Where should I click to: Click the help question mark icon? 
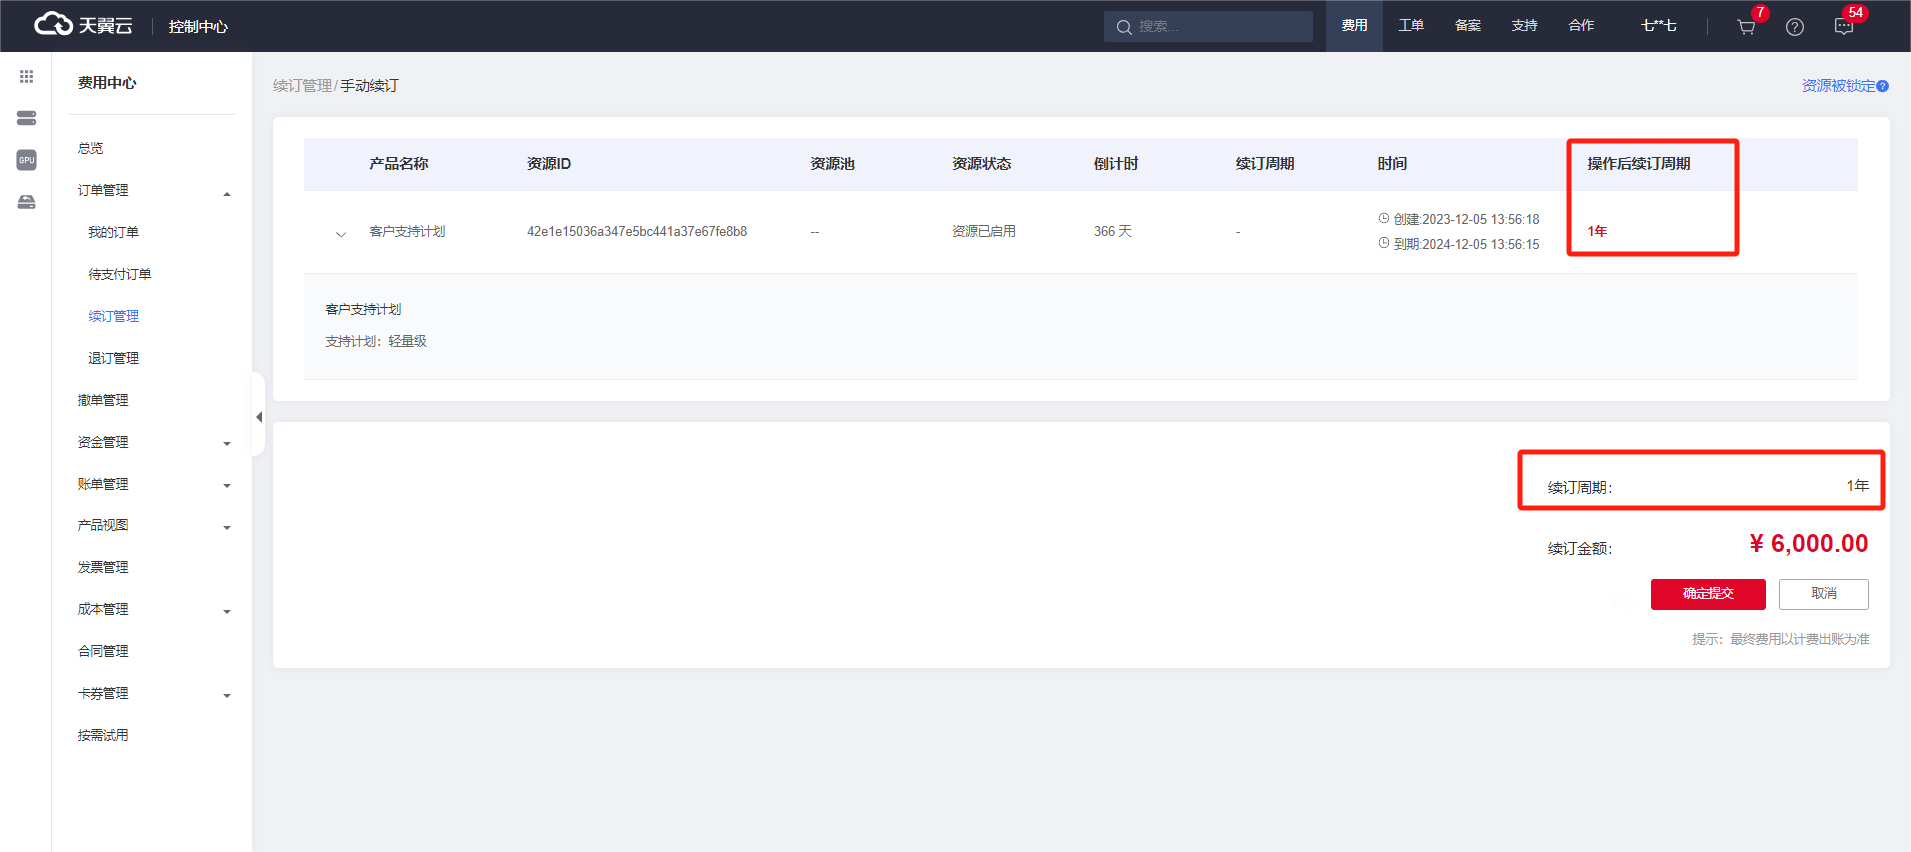(1795, 27)
